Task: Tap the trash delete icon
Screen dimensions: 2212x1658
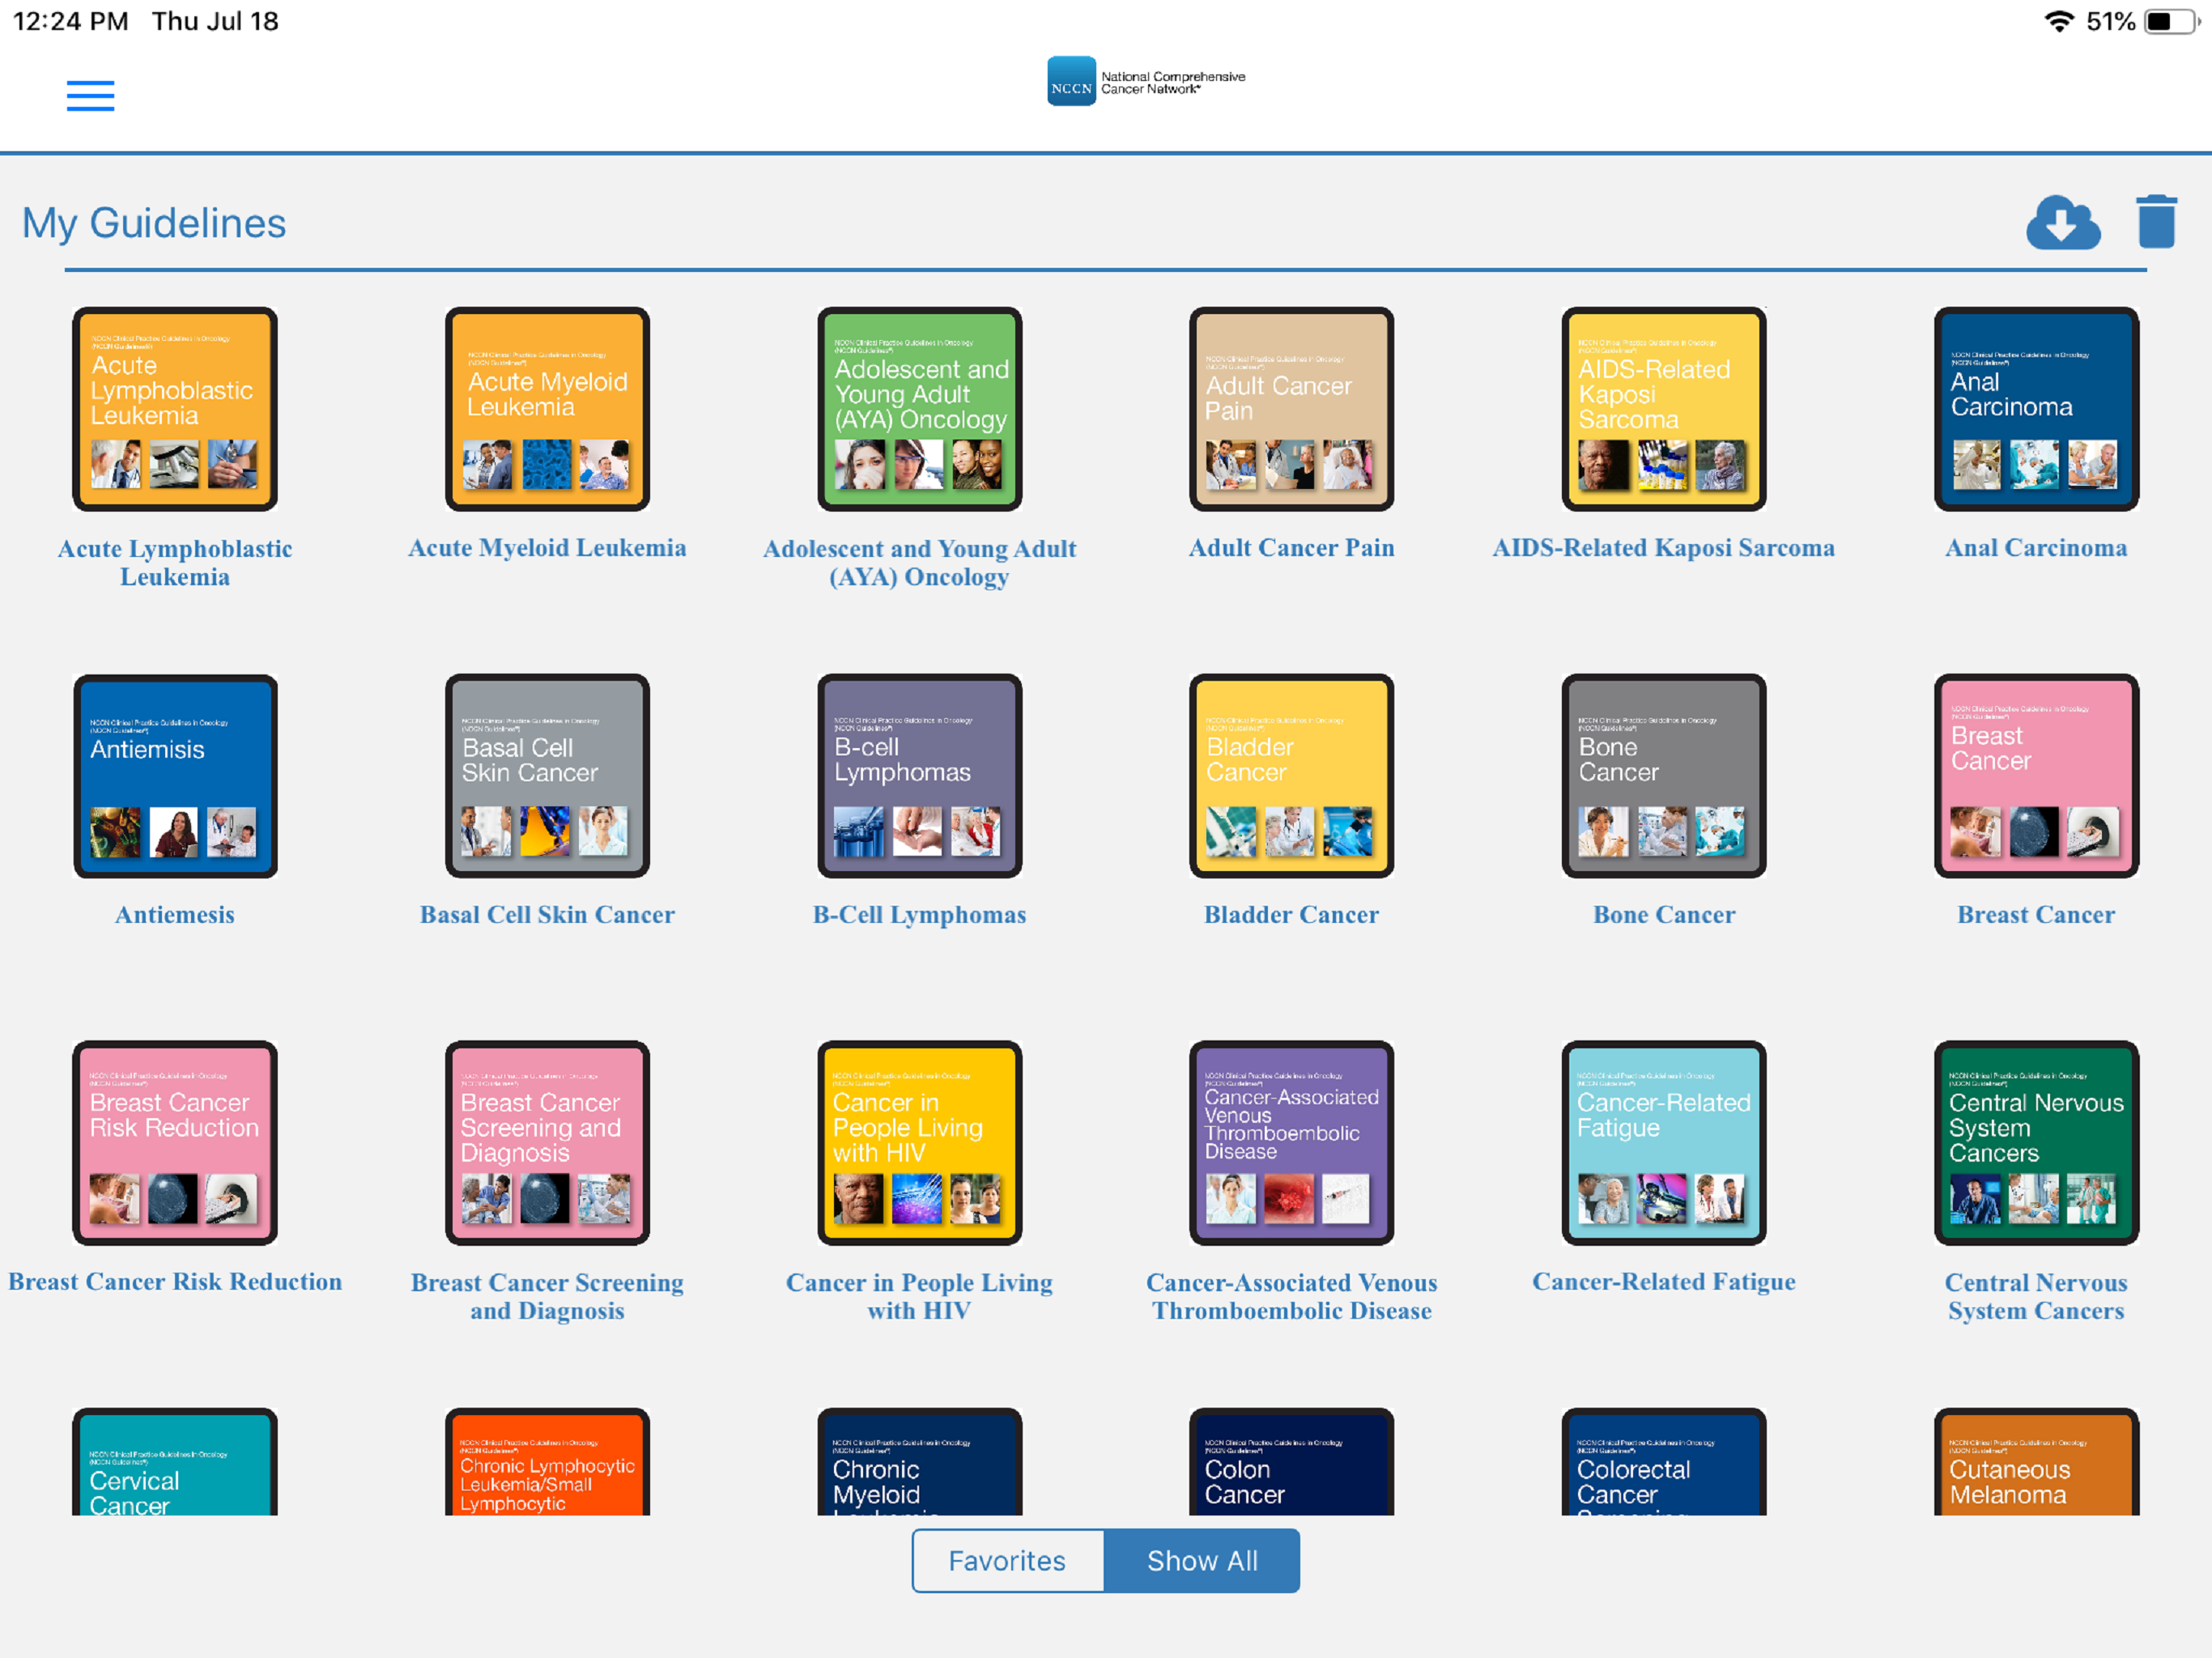Action: click(2156, 222)
